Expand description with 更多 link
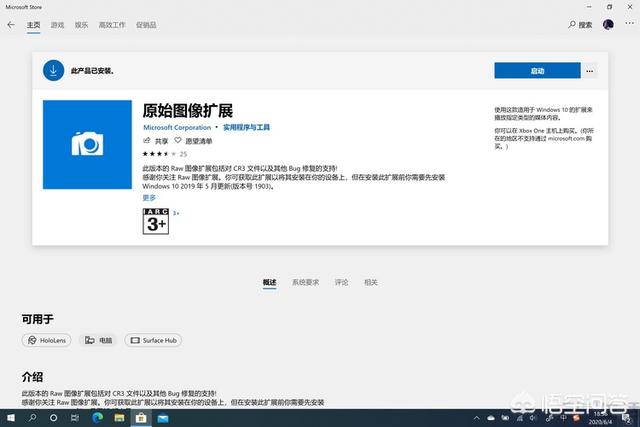 pos(149,198)
